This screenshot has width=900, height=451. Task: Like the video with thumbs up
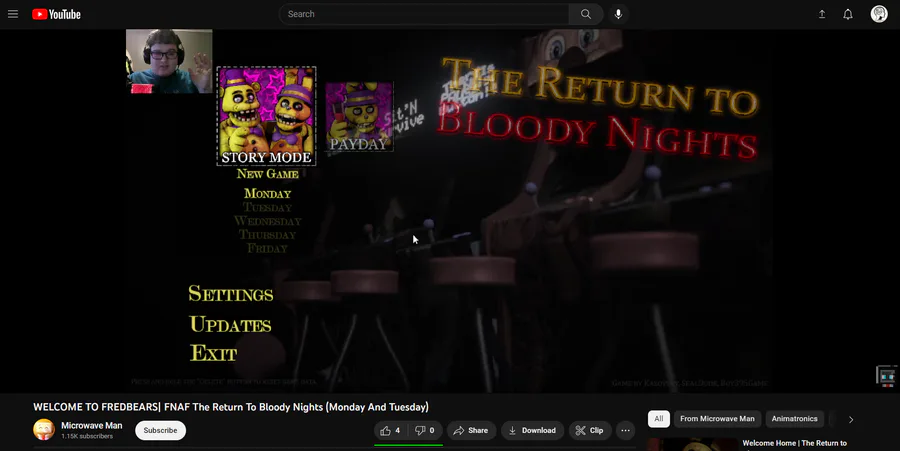[391, 430]
